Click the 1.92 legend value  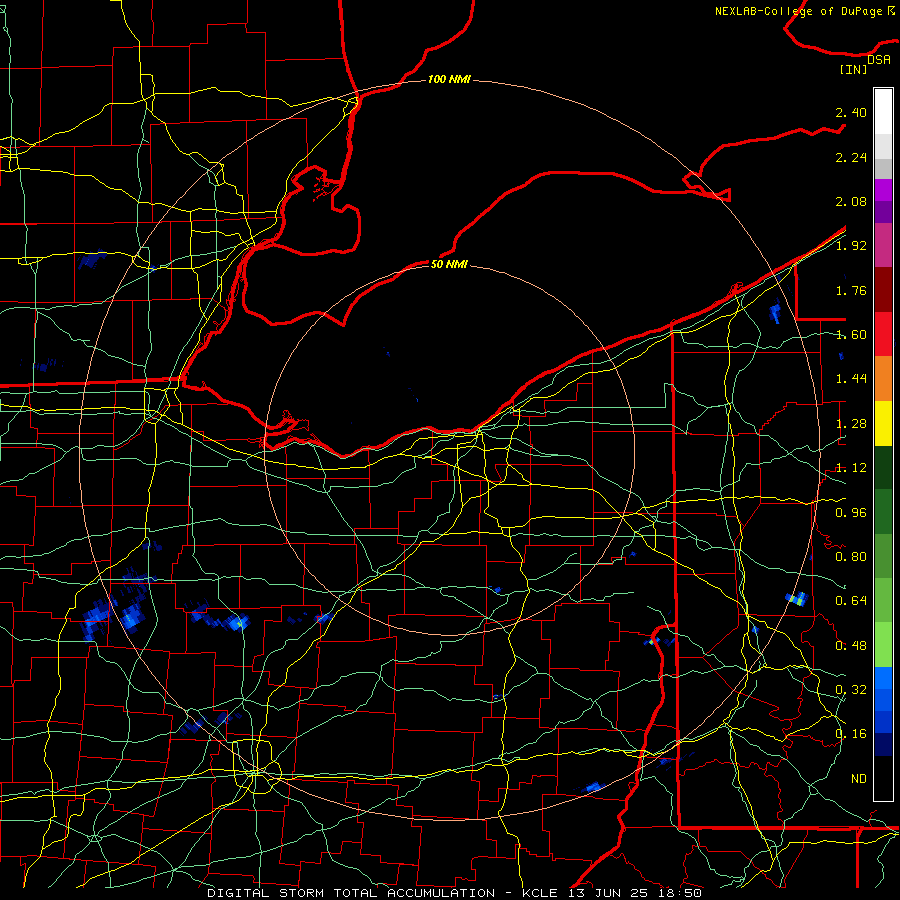click(x=851, y=246)
